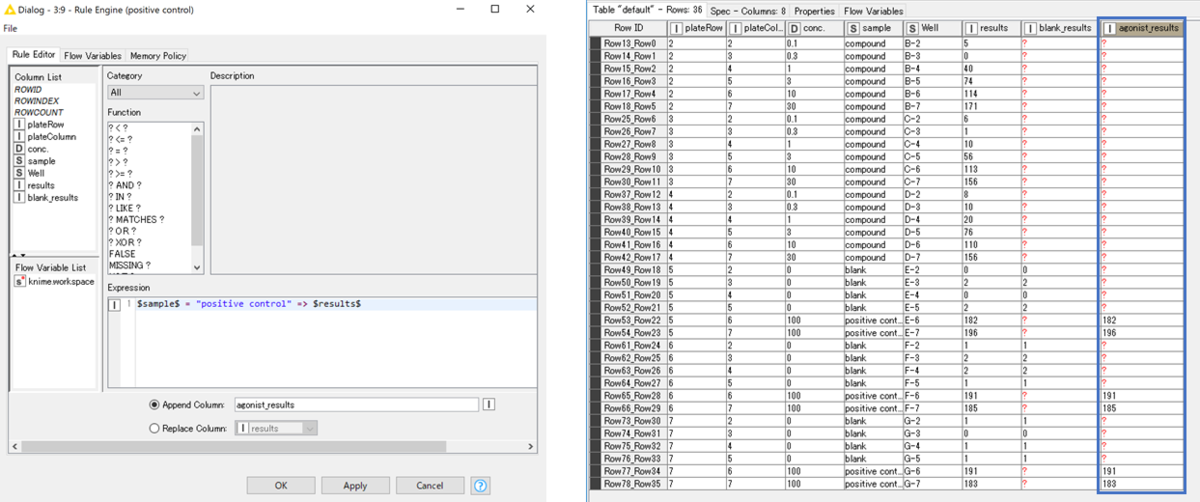Click the string icon beside sample column
Image resolution: width=1200 pixels, height=502 pixels.
pos(20,161)
